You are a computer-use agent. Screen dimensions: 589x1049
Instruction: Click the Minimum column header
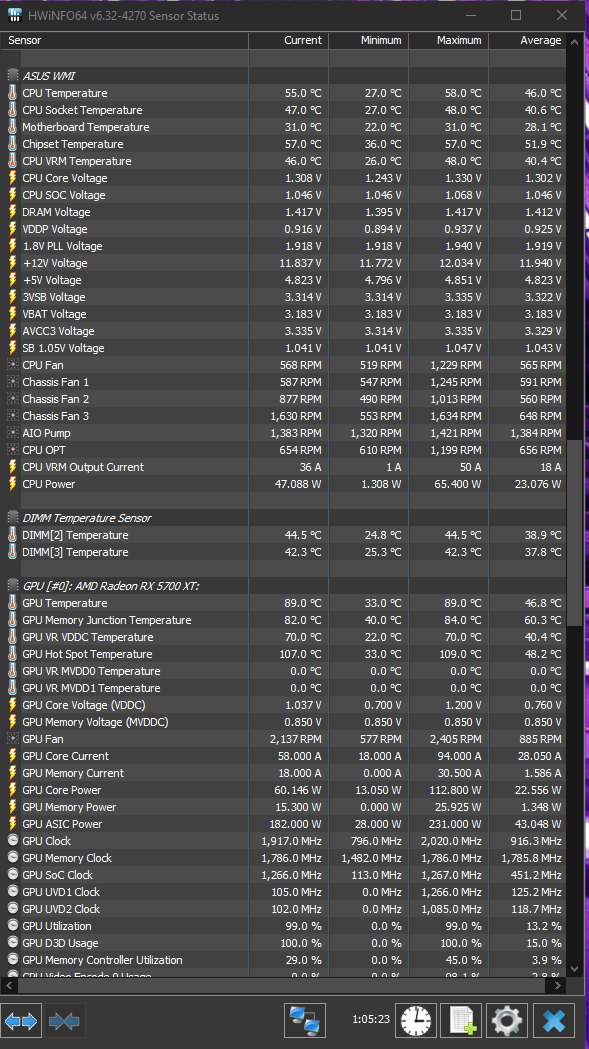pyautogui.click(x=369, y=40)
